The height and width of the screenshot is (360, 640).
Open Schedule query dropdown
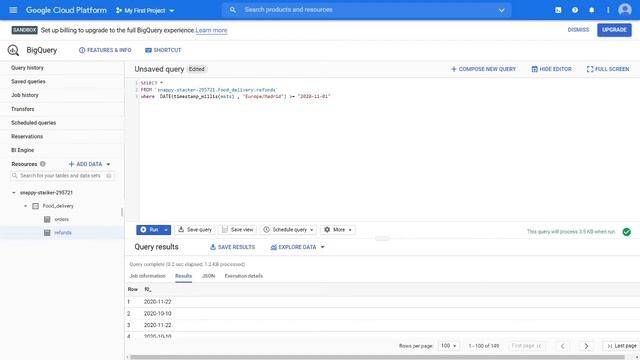click(289, 230)
